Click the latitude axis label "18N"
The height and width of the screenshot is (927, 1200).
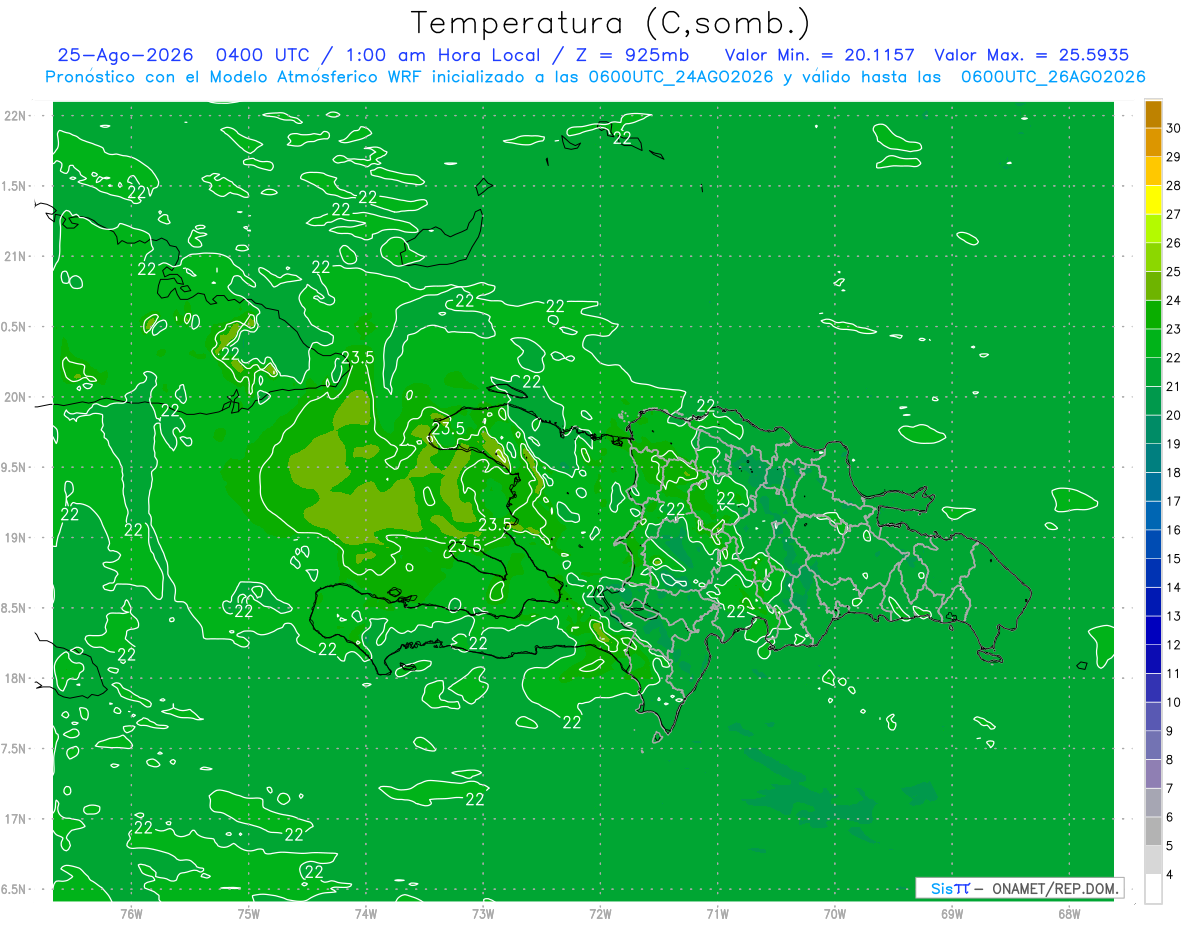click(17, 678)
